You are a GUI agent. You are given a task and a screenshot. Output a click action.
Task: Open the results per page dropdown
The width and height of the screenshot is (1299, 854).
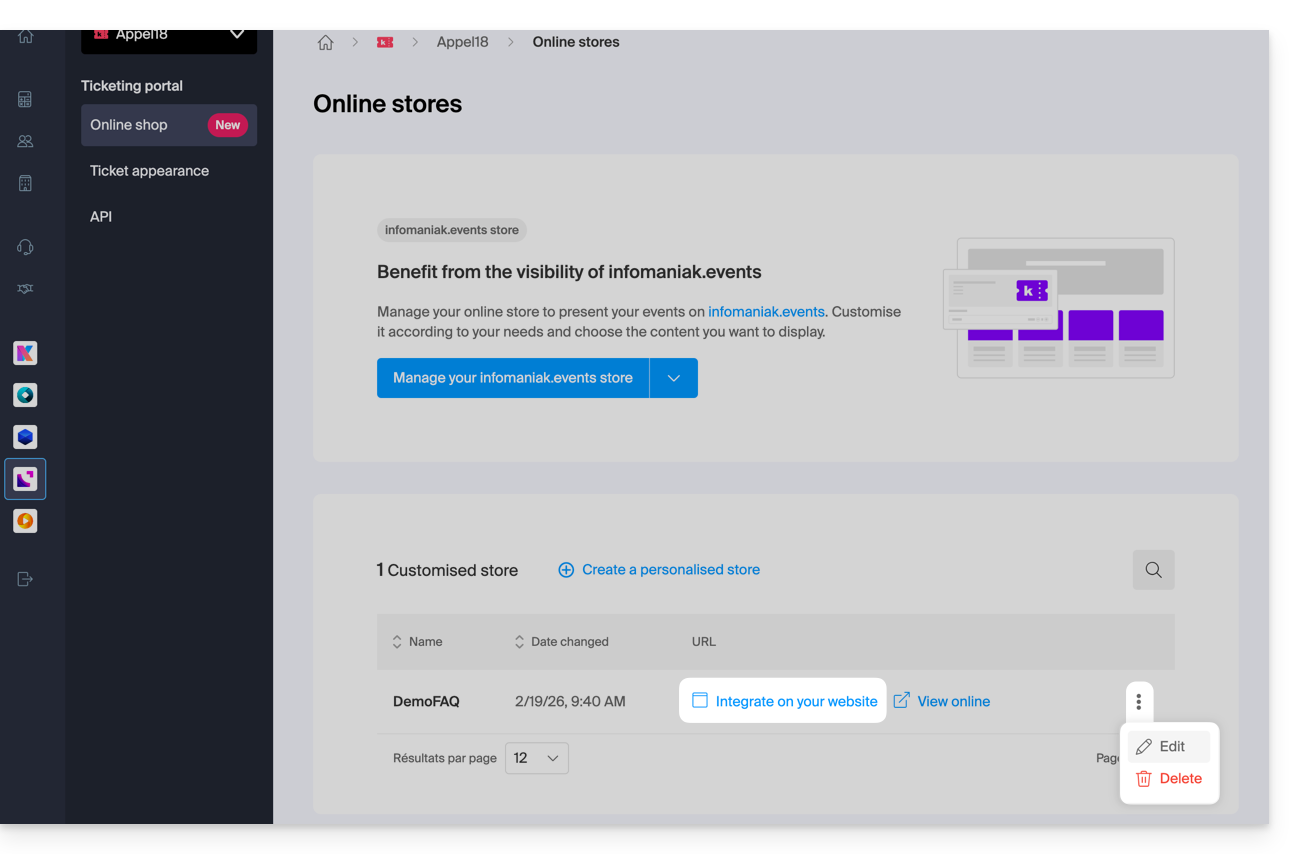[537, 758]
